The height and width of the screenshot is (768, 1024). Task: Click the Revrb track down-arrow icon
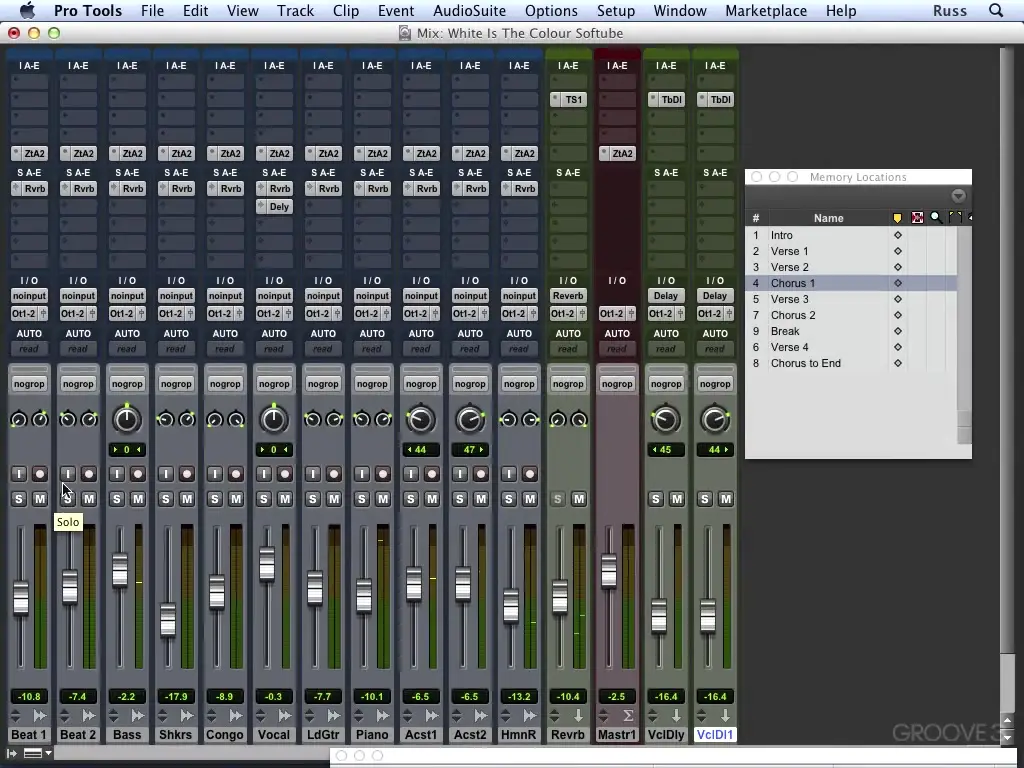[x=579, y=716]
